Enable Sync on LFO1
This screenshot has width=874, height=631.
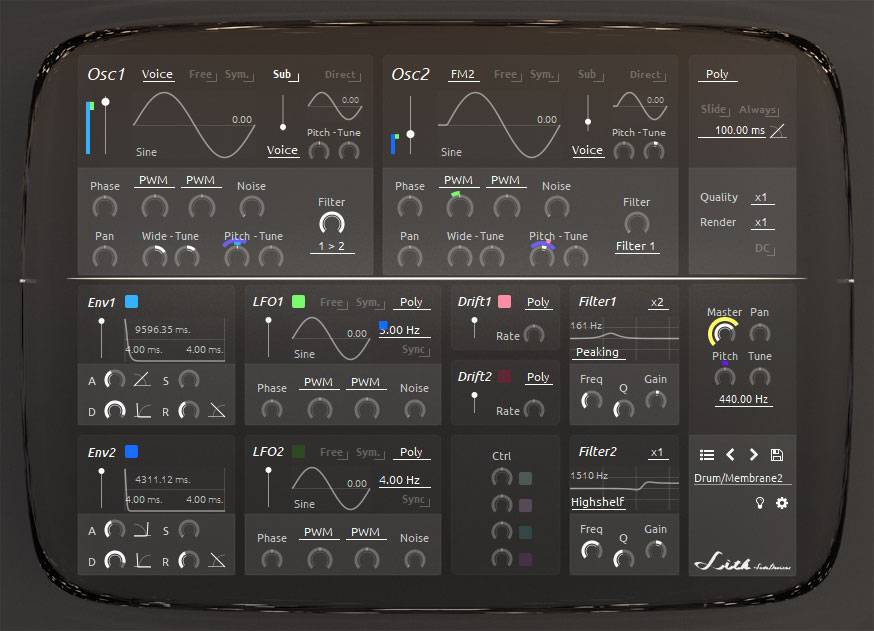pos(414,350)
